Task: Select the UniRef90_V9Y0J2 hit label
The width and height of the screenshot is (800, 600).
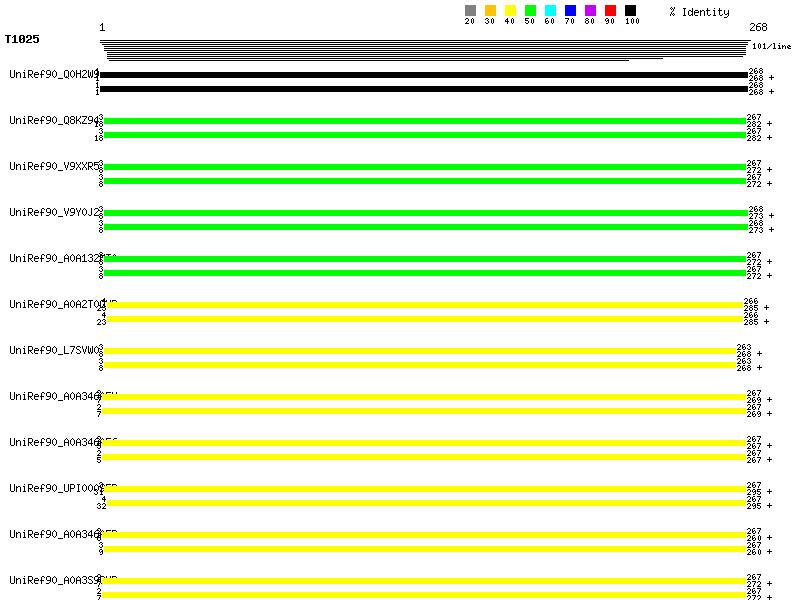Action: tap(53, 212)
